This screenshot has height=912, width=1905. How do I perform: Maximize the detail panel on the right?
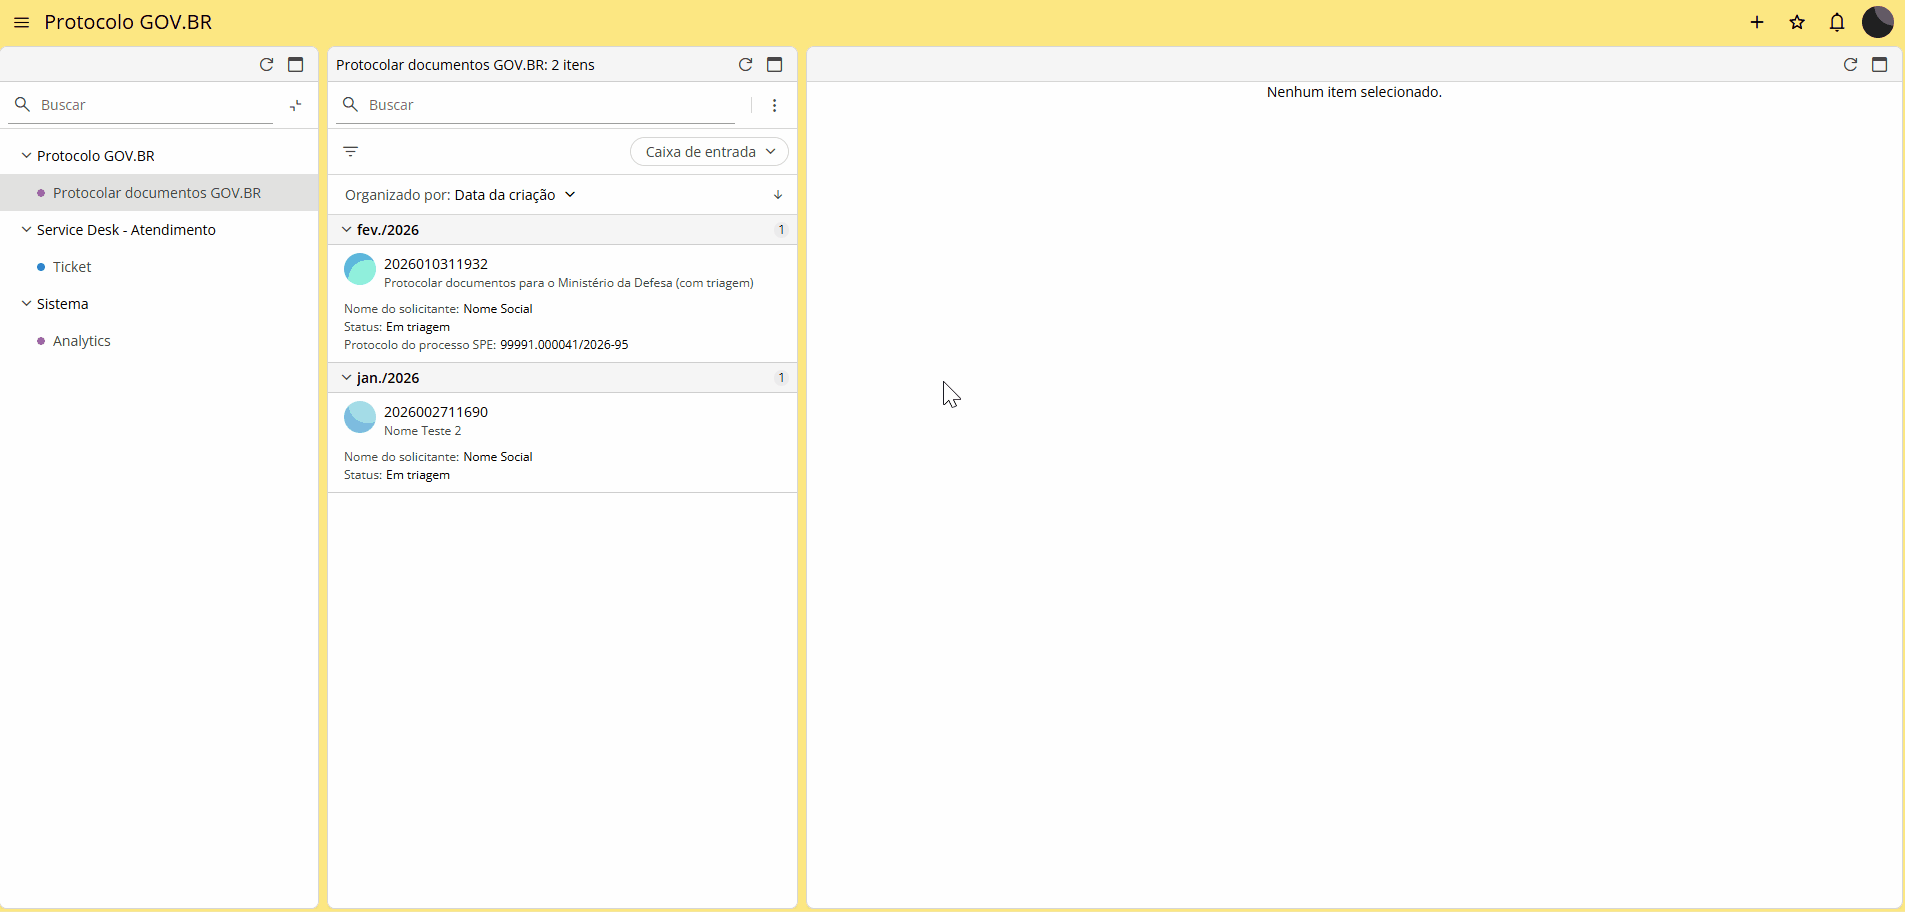point(1879,64)
